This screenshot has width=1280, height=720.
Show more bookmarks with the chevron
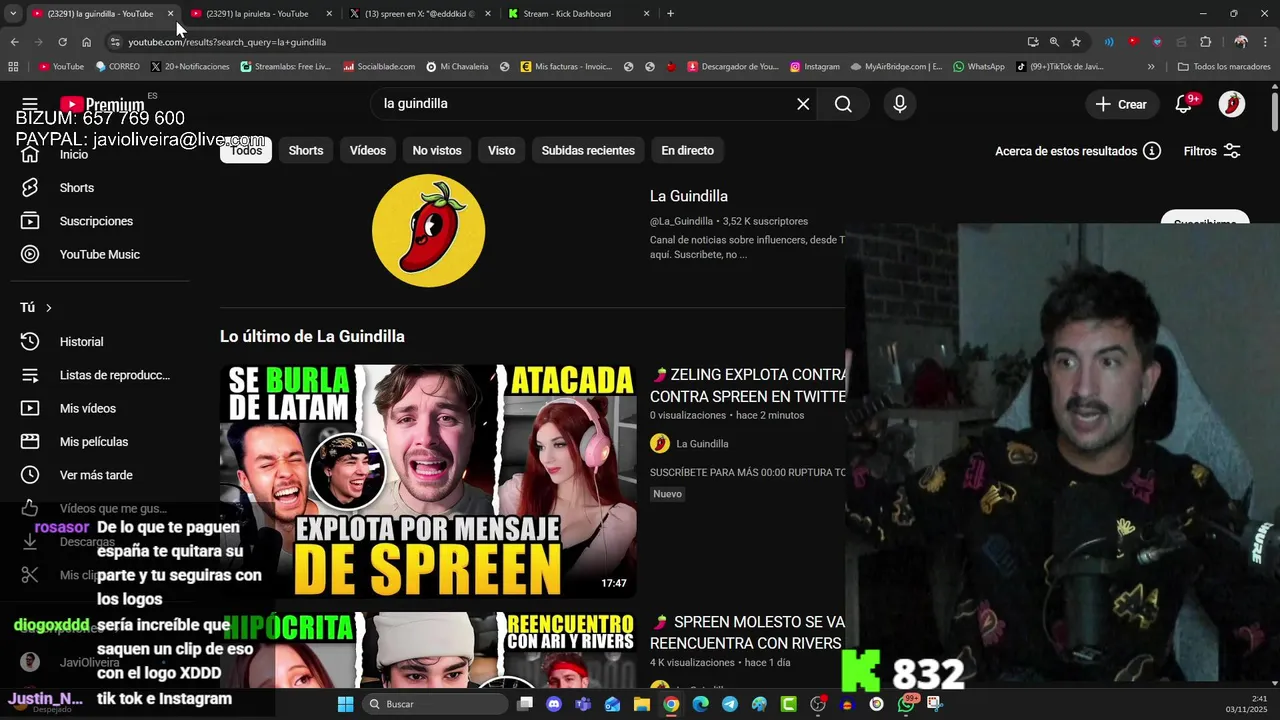tap(1151, 67)
